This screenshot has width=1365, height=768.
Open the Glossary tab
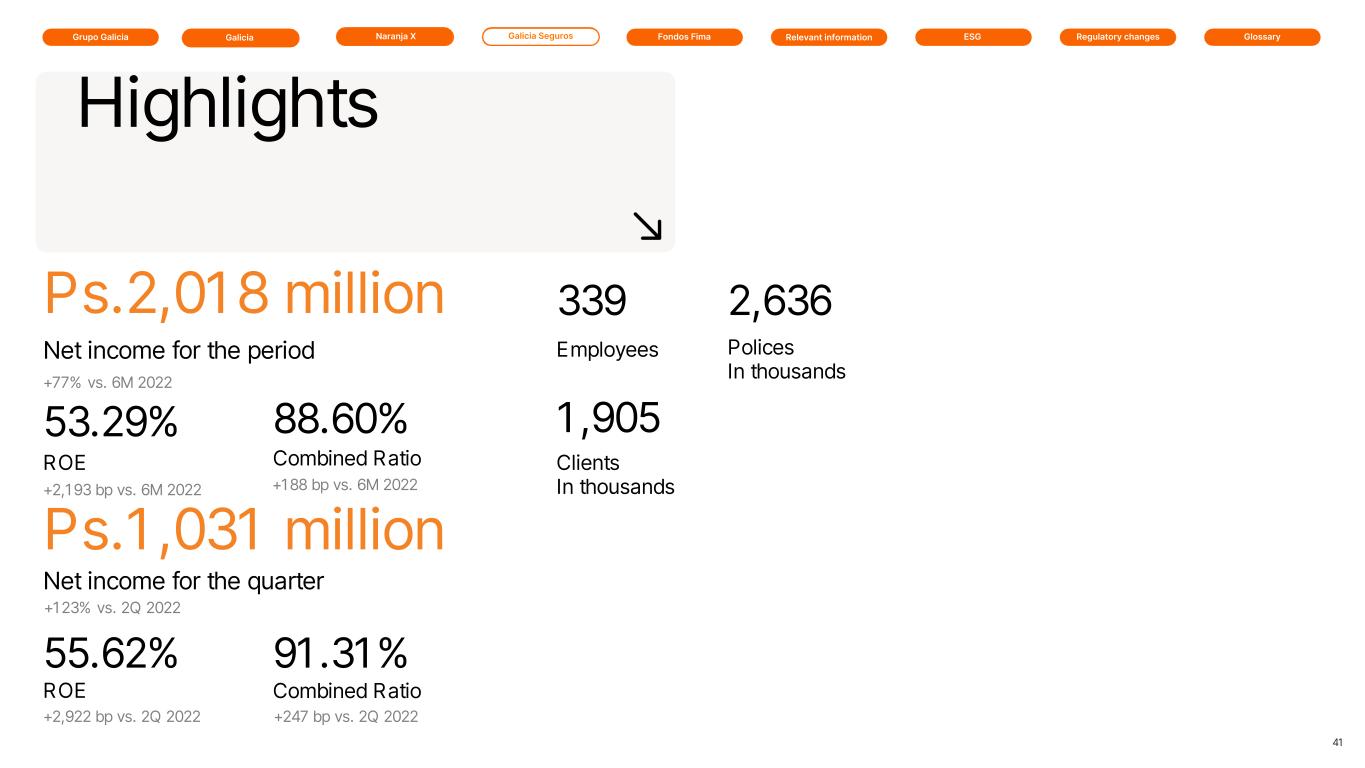(x=1262, y=37)
